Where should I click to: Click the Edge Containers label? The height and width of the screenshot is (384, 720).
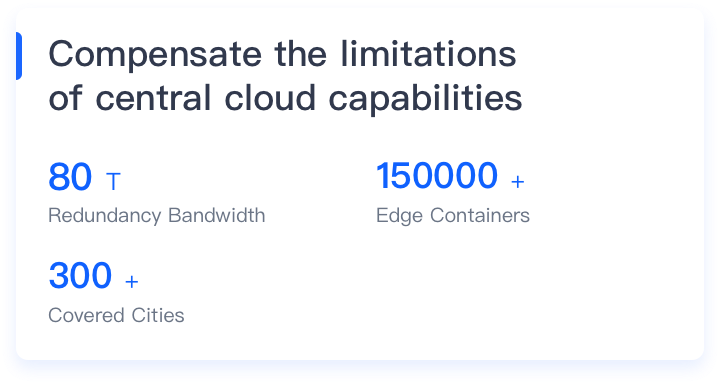coord(453,215)
